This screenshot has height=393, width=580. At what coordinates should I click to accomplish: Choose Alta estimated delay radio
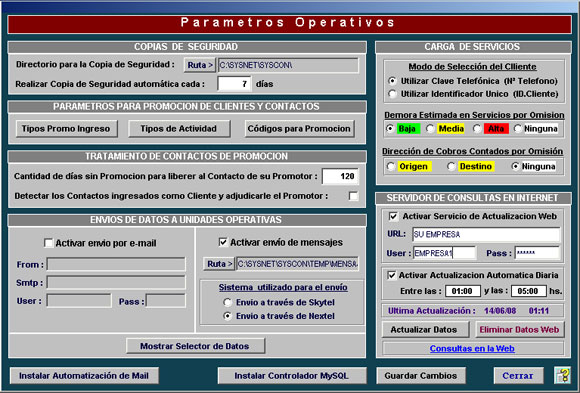[x=477, y=128]
